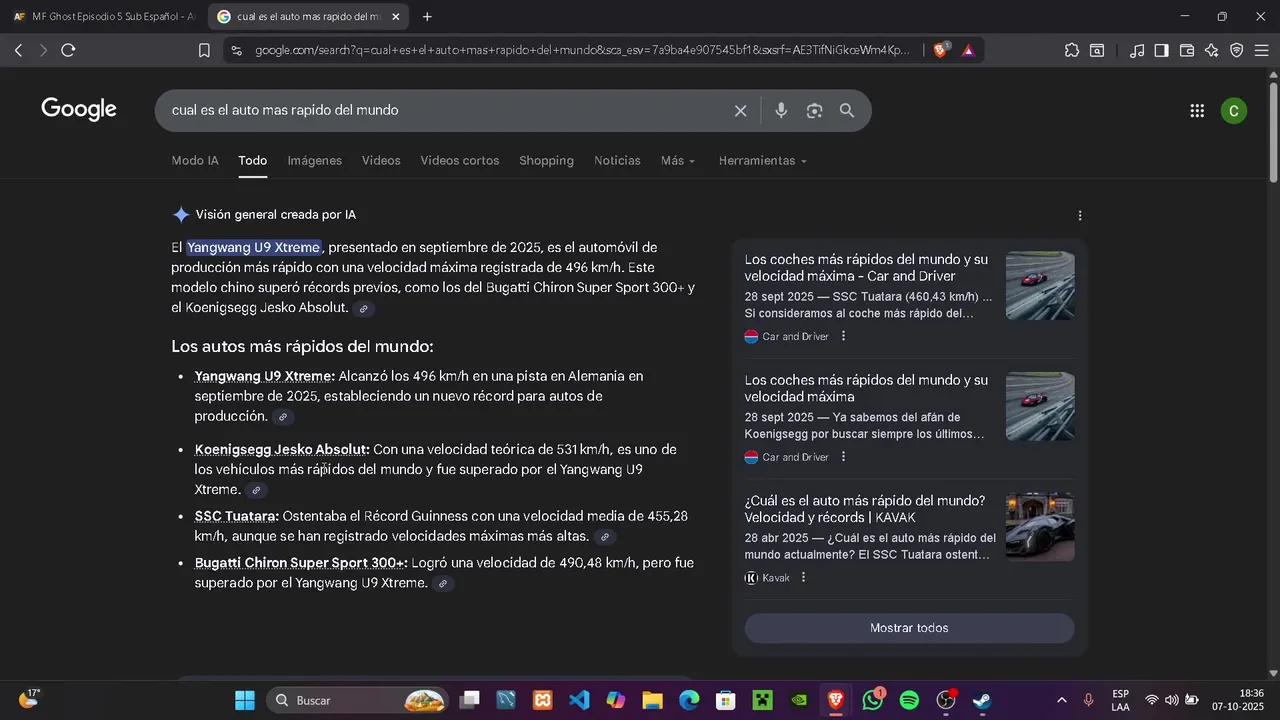1280x720 pixels.
Task: Open WhatsApp from the taskbar
Action: coord(873,700)
